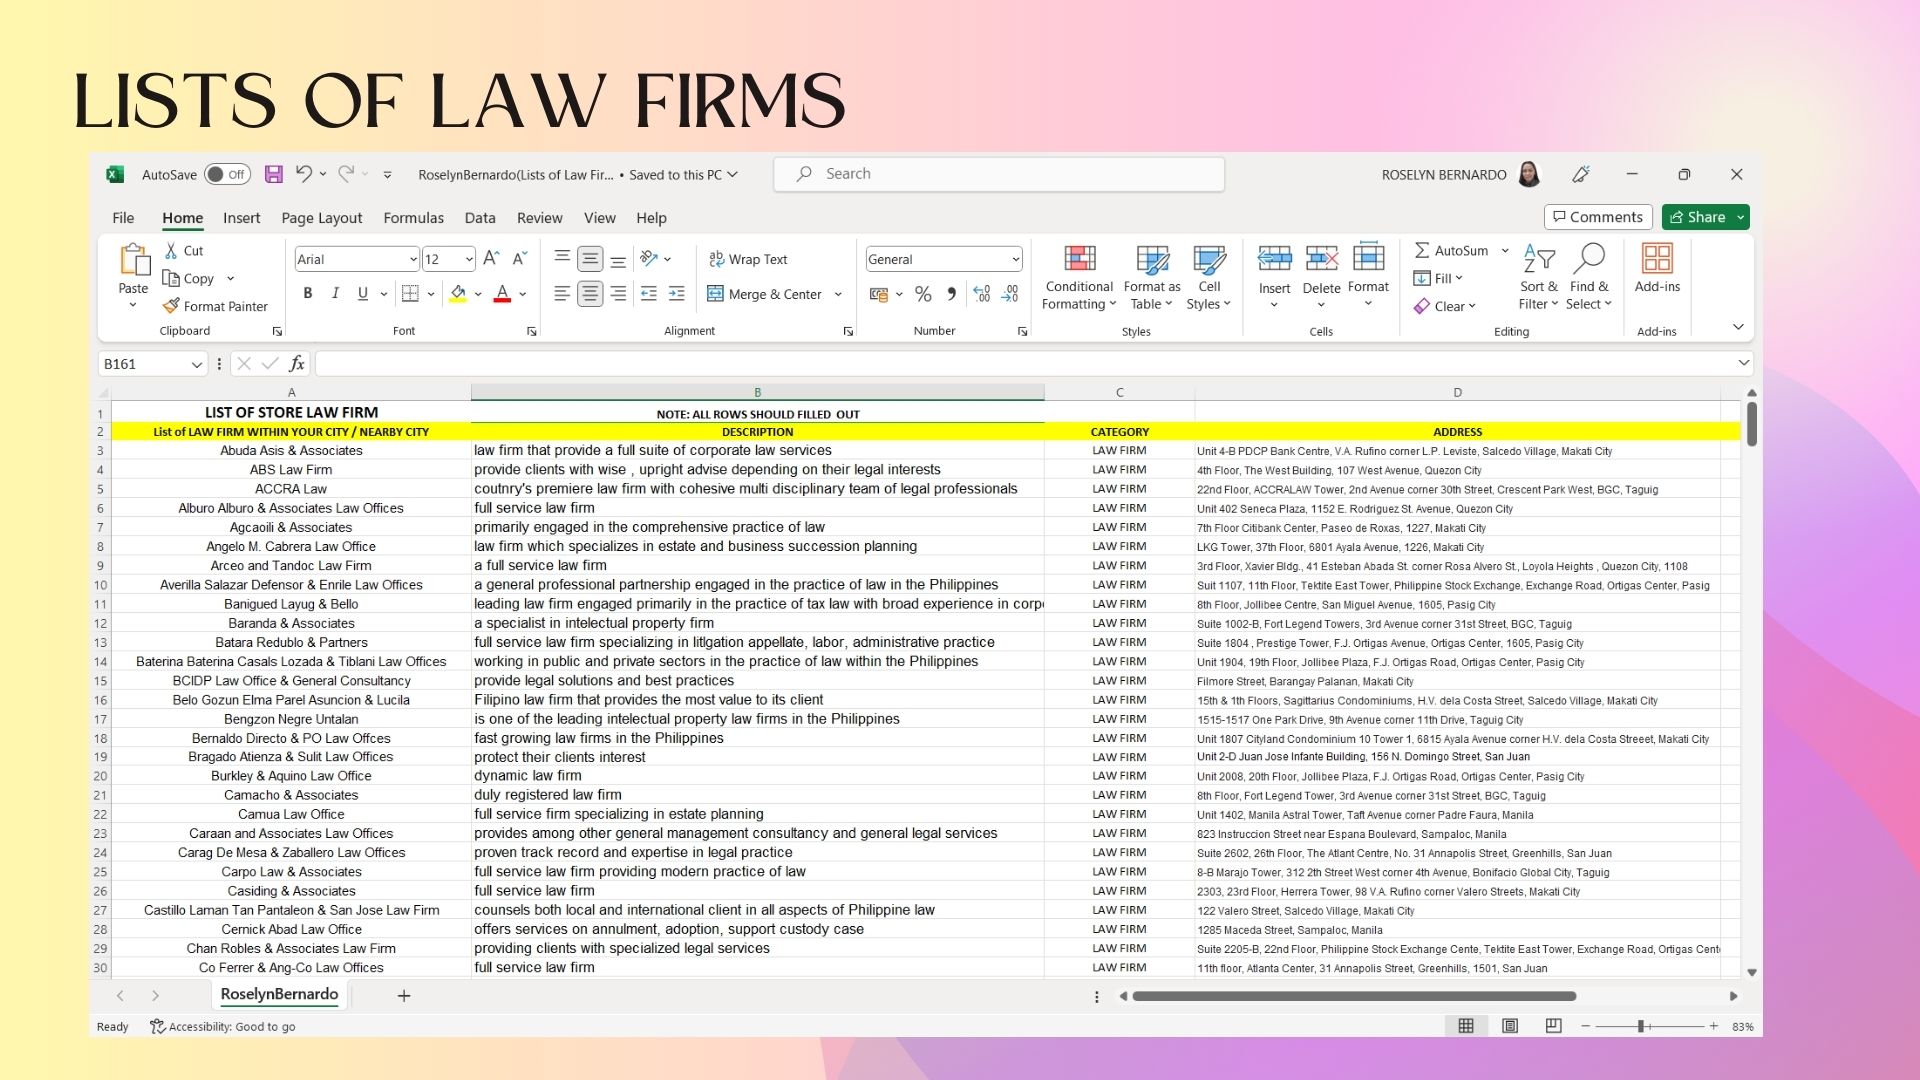Viewport: 1920px width, 1080px height.
Task: Click the Save floppy disk icon
Action: pyautogui.click(x=273, y=174)
